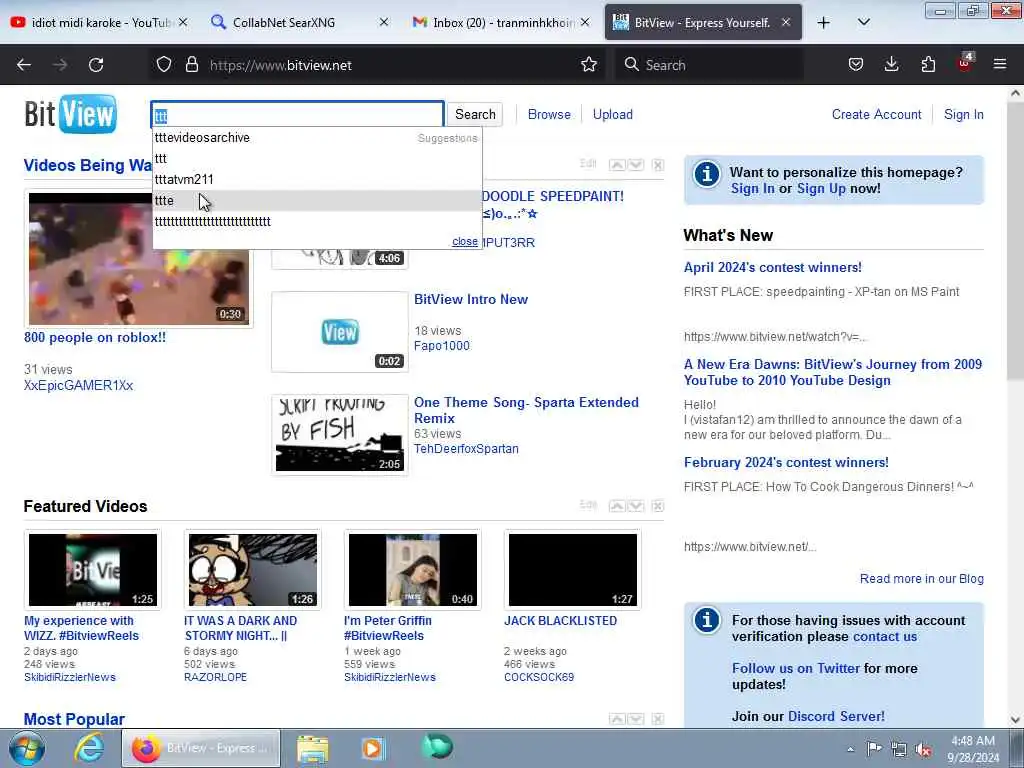Move Featured Videos section up
This screenshot has height=768, width=1024.
(616, 505)
